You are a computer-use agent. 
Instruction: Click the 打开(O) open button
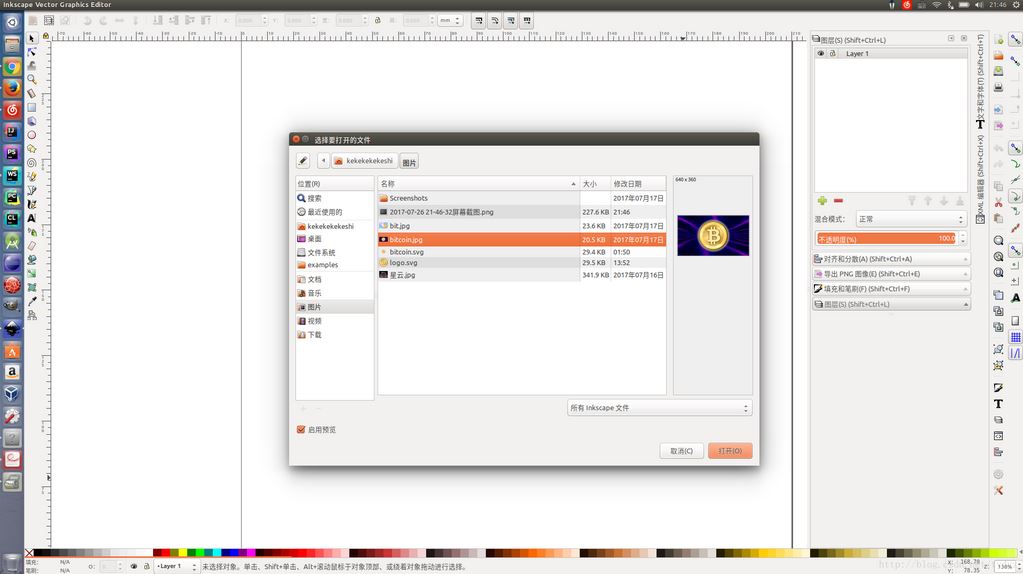pos(730,451)
